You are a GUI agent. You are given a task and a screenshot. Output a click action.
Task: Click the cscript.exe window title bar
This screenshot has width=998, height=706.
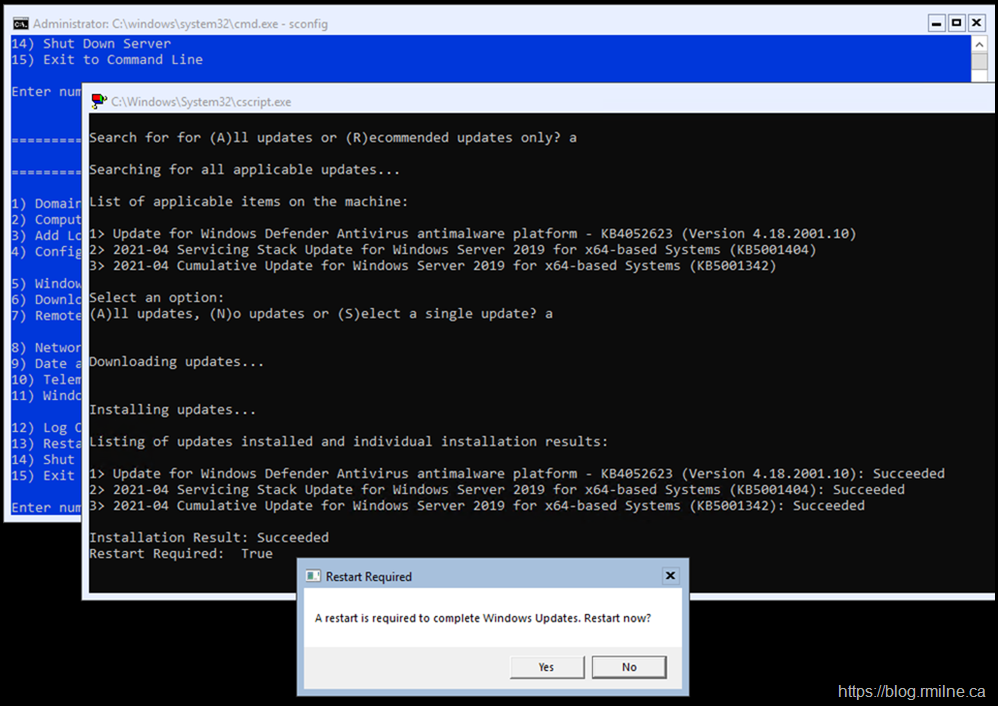tap(500, 101)
